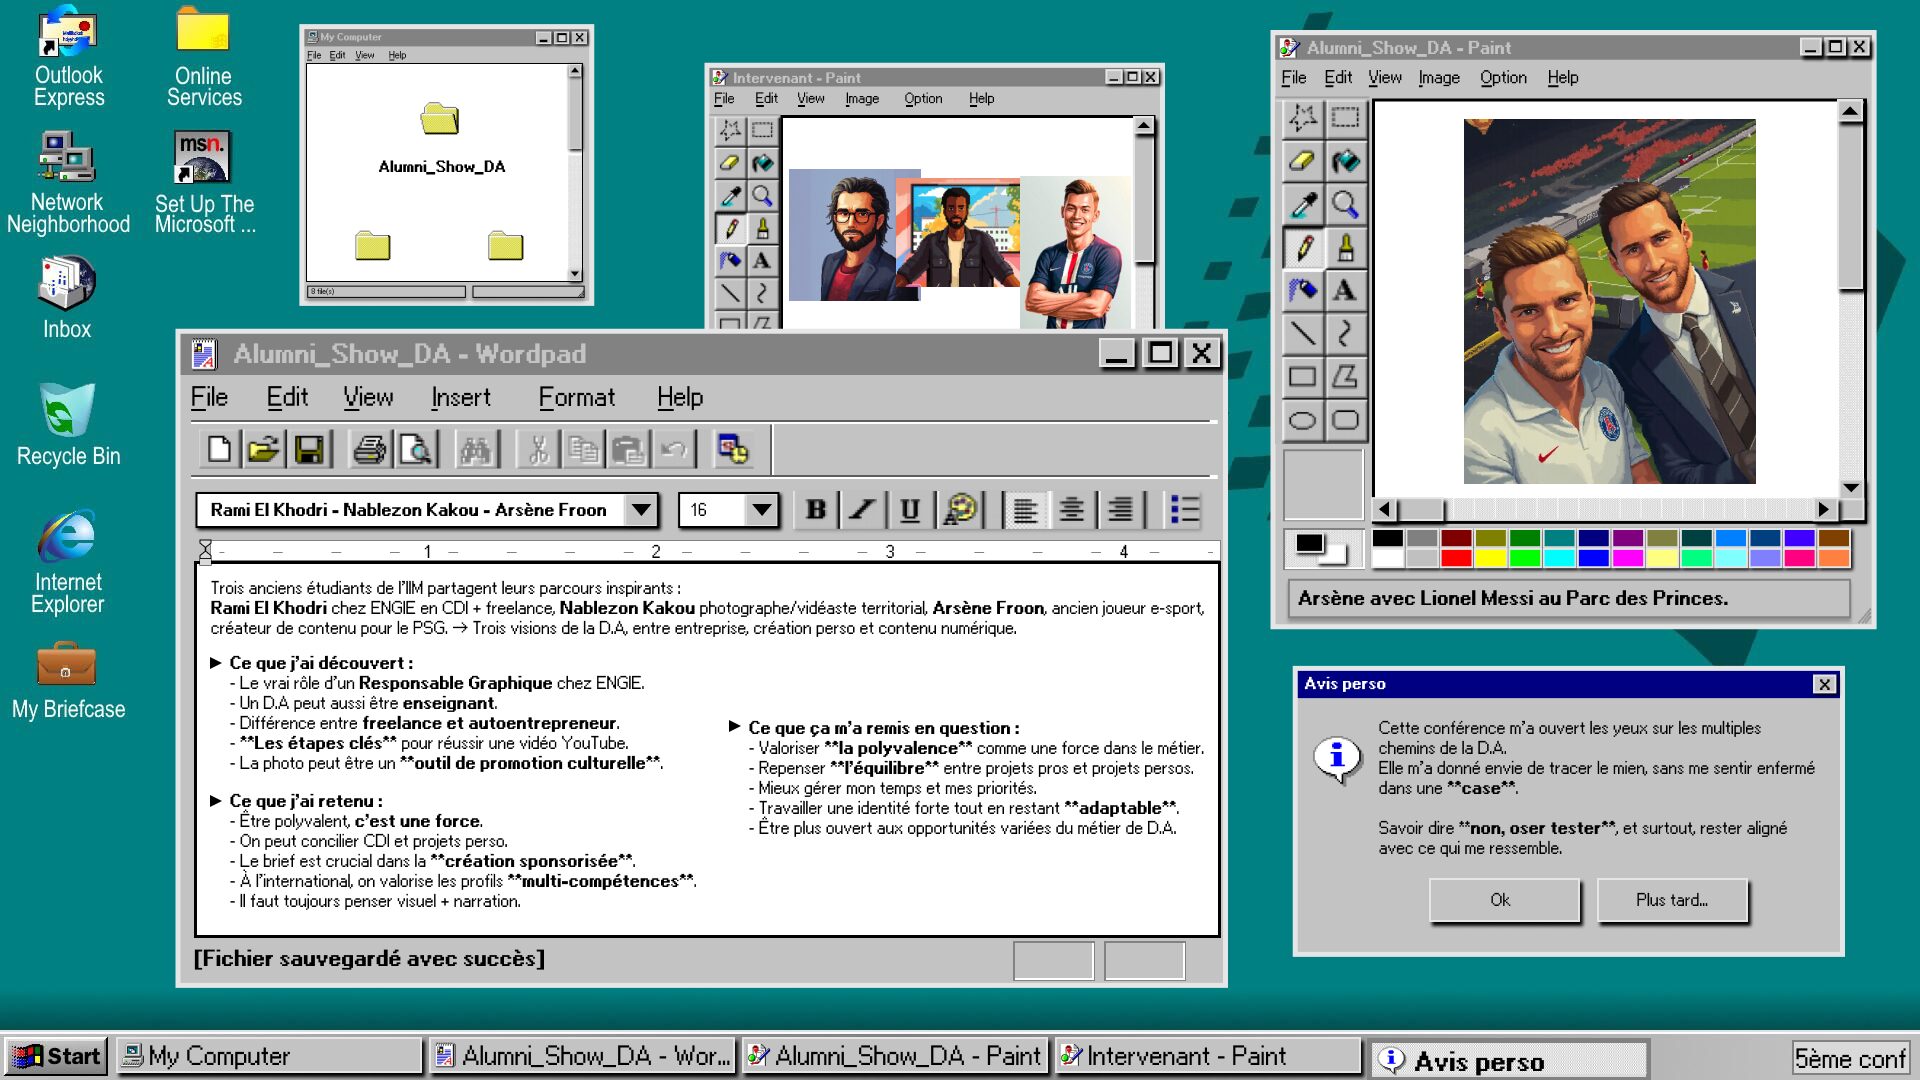
Task: Open the font name dropdown arrow in Wordpad
Action: pyautogui.click(x=641, y=510)
